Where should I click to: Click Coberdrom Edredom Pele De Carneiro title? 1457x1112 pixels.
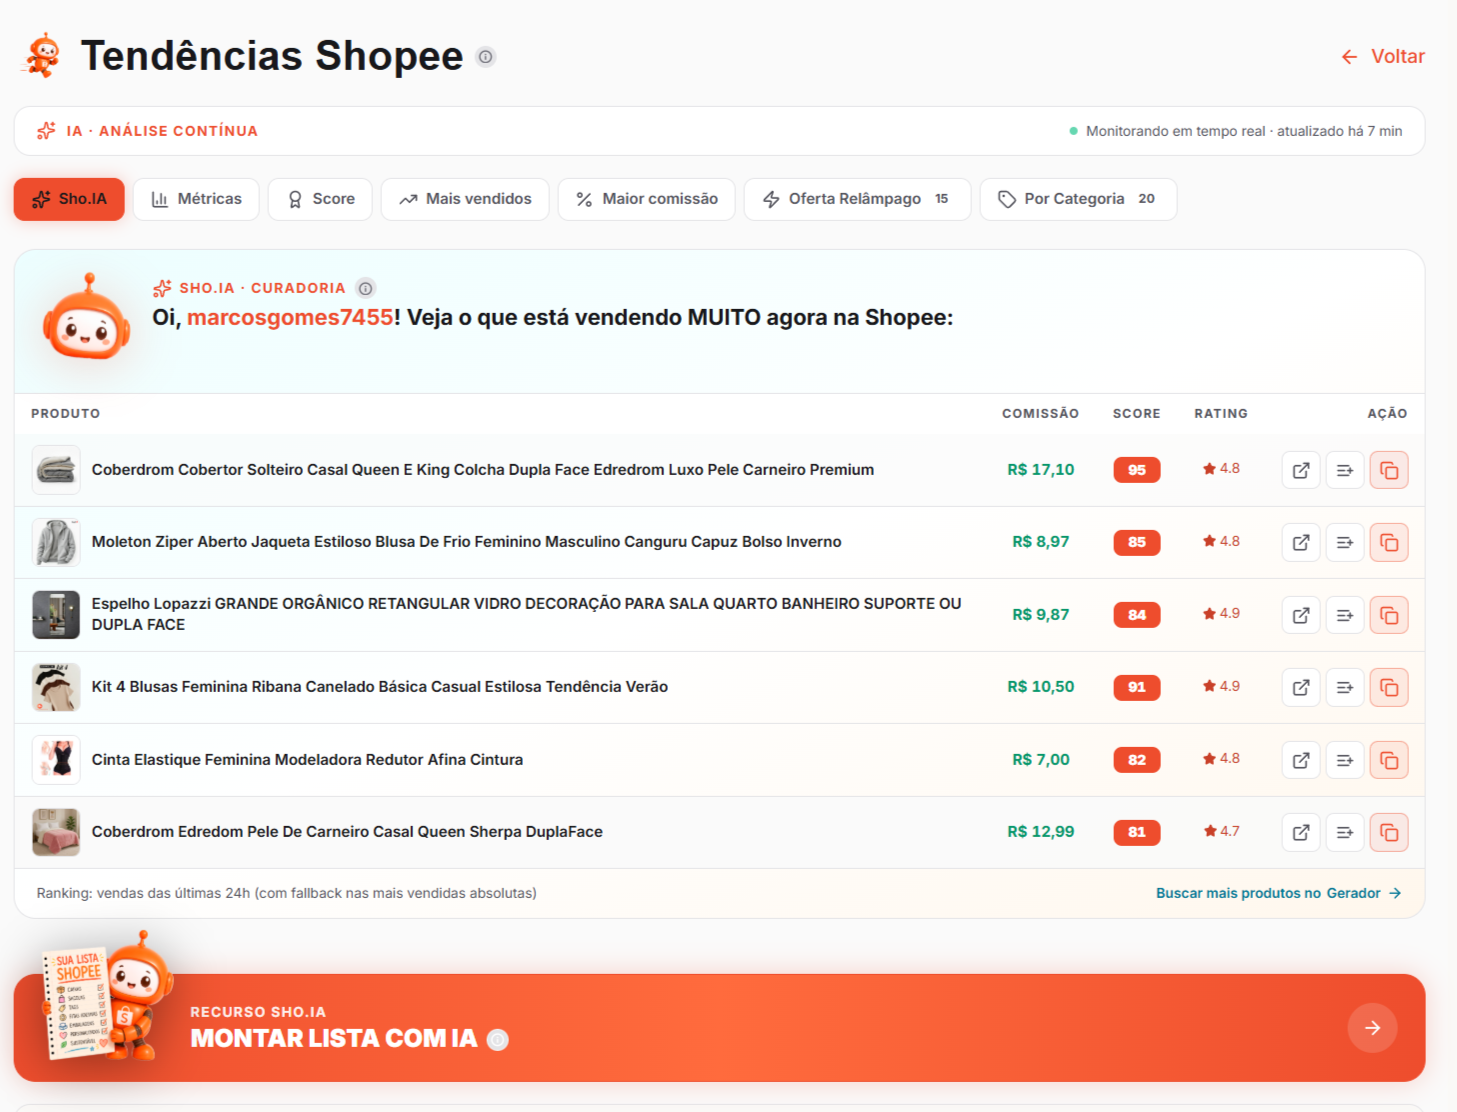(347, 832)
